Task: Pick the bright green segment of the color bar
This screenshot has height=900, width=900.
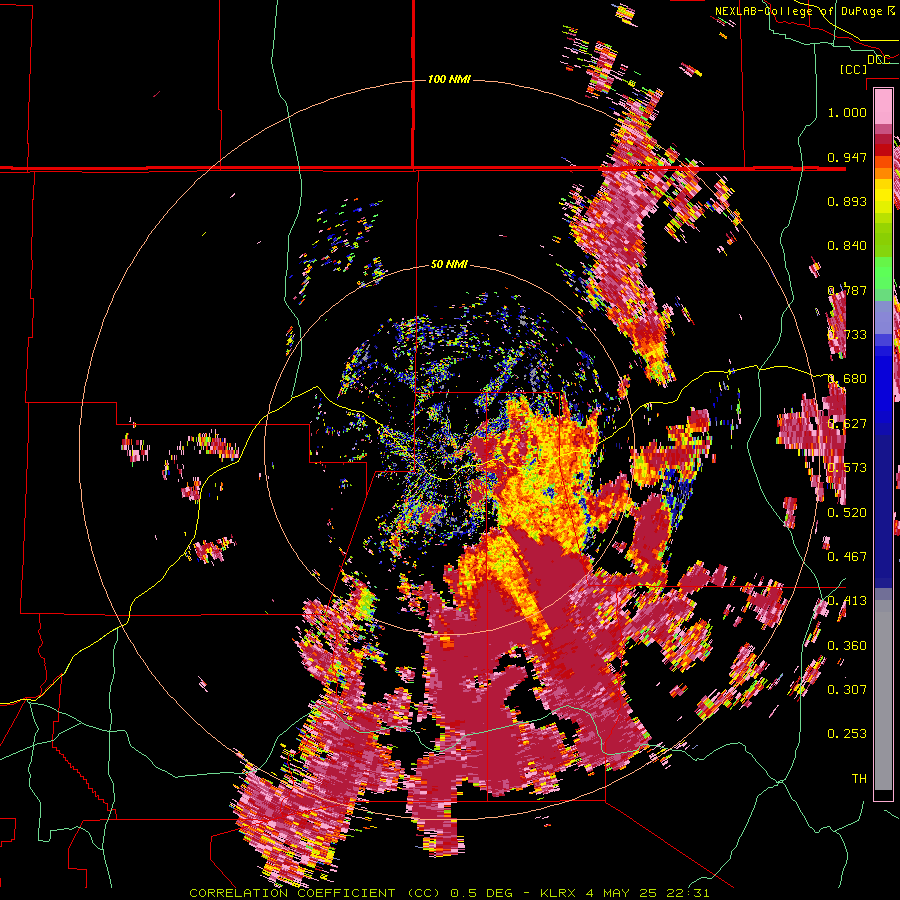Action: pos(883,273)
